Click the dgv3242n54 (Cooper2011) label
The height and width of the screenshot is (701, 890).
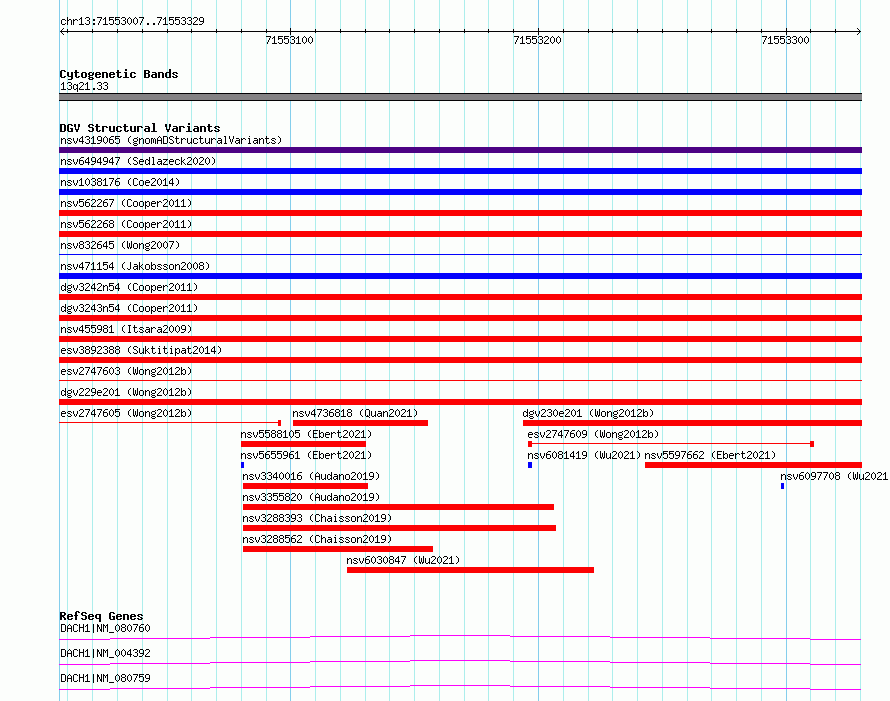(x=129, y=287)
